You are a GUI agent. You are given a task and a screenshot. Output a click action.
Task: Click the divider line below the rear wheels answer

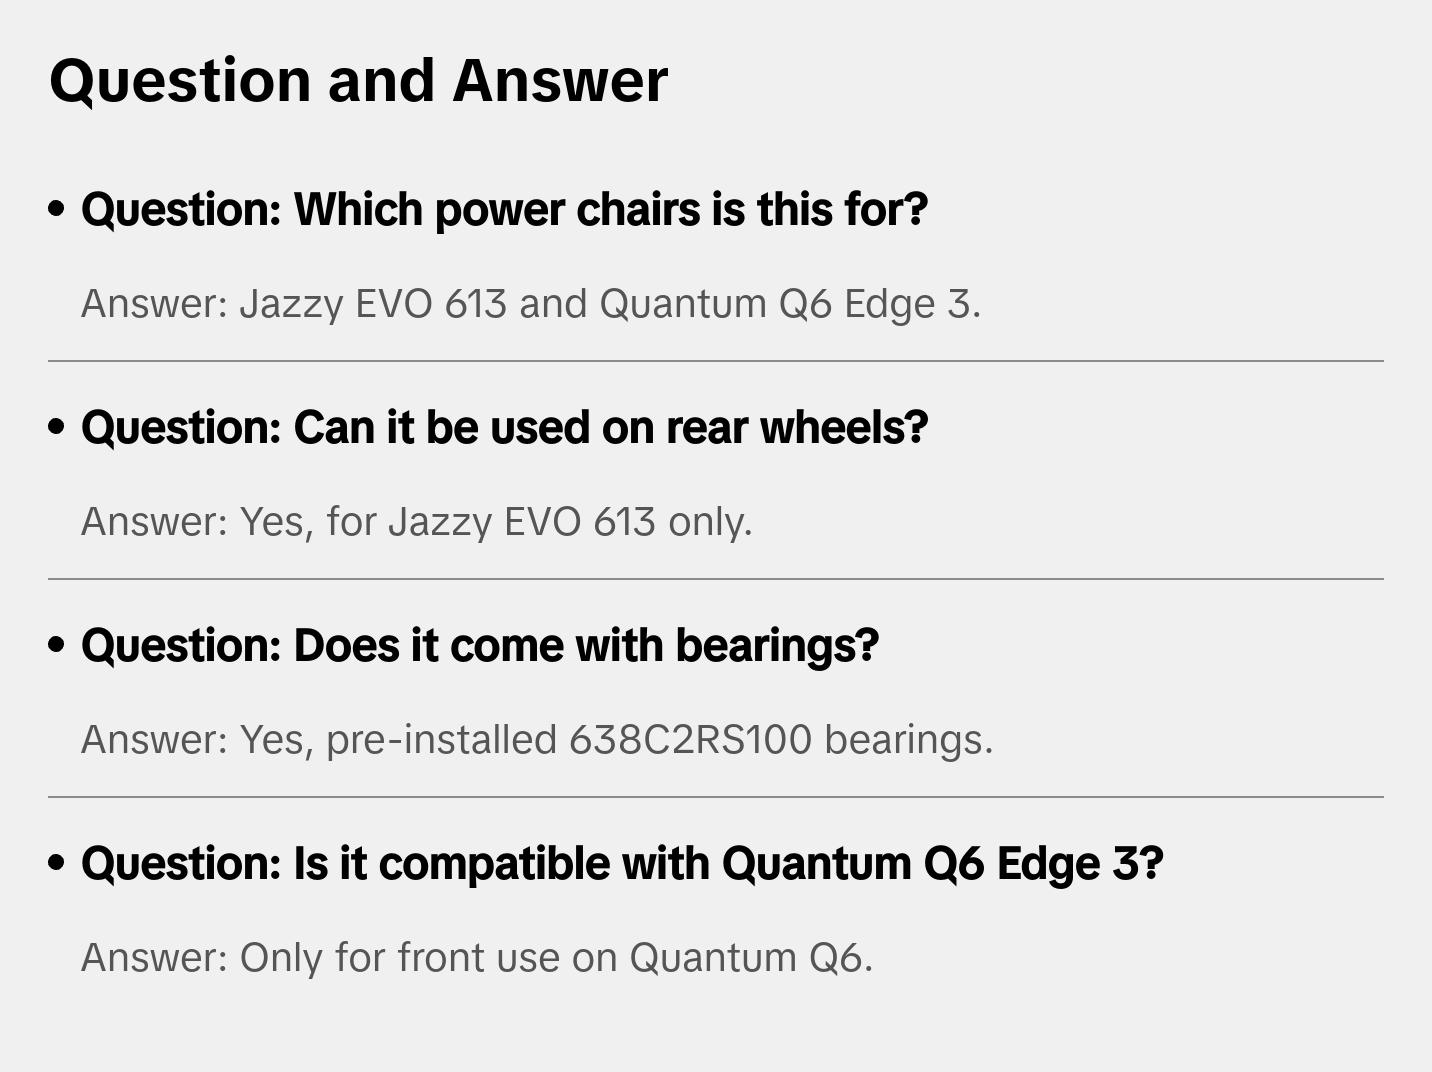pyautogui.click(x=716, y=578)
